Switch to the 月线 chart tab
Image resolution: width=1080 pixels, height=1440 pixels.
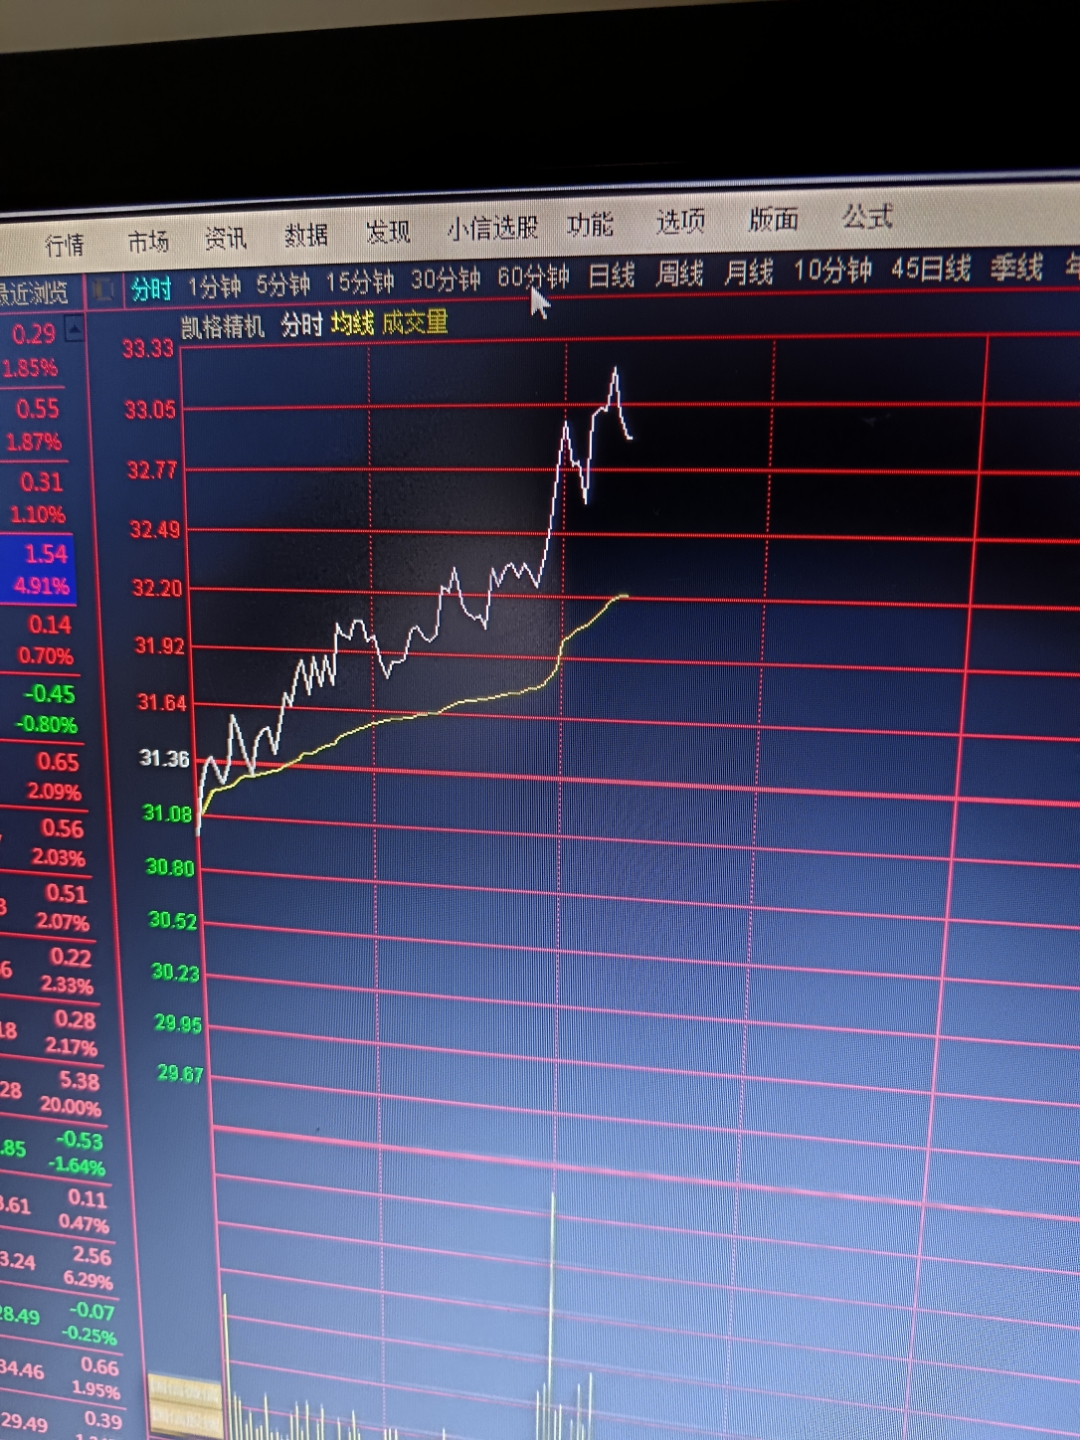tap(748, 272)
